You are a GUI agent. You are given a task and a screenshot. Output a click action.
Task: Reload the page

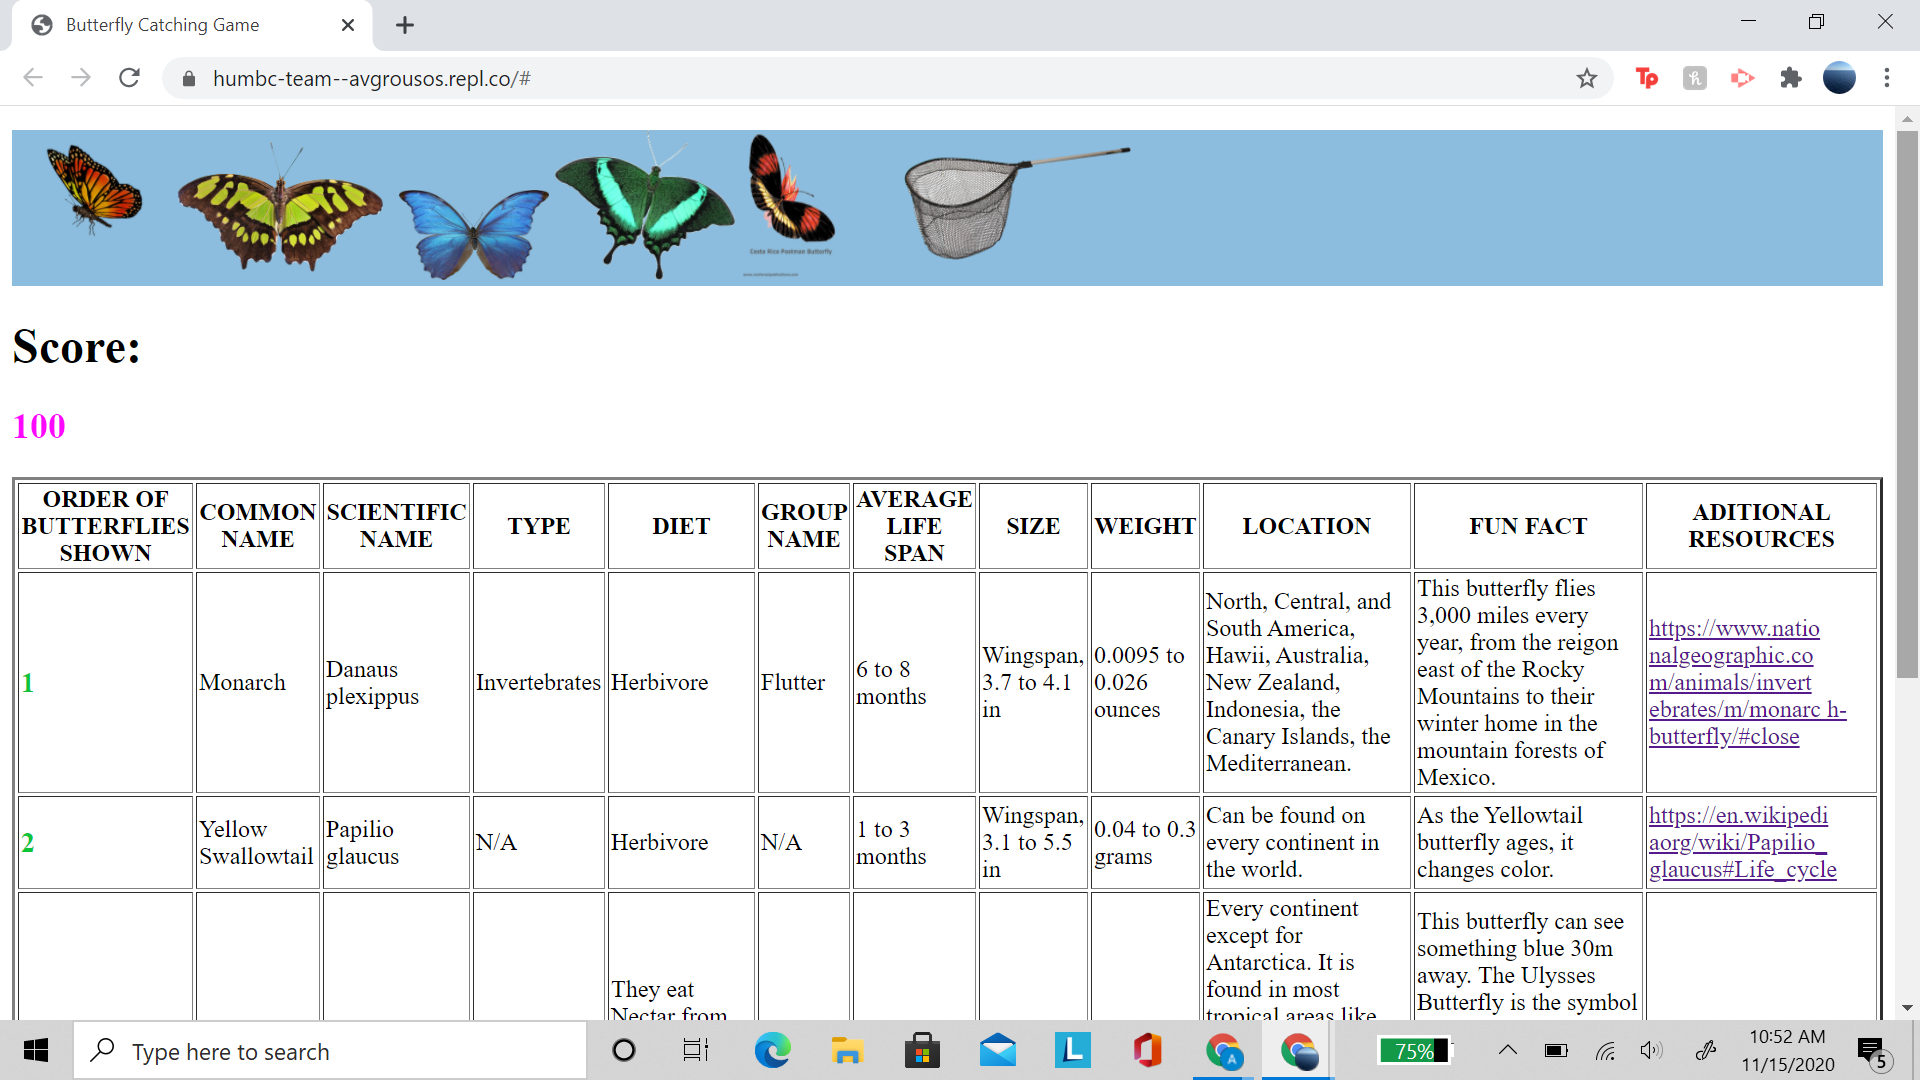pos(129,78)
